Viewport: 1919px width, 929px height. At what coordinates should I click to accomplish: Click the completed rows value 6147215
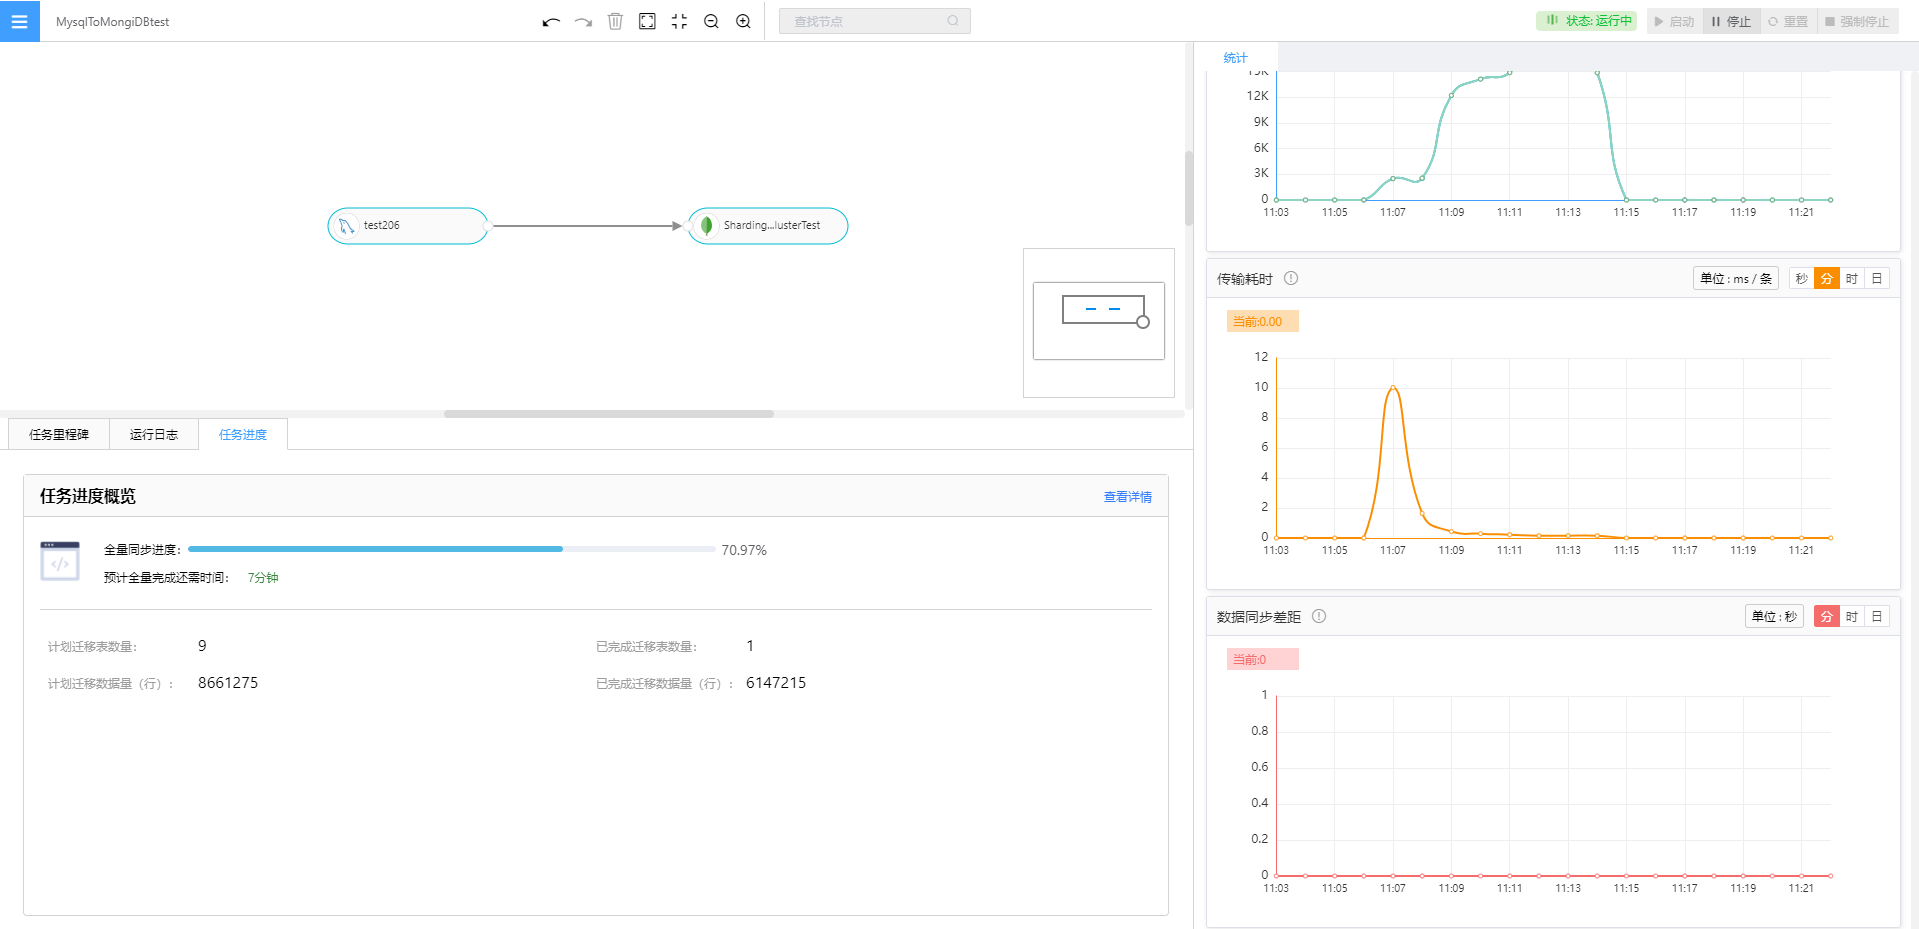pos(776,683)
